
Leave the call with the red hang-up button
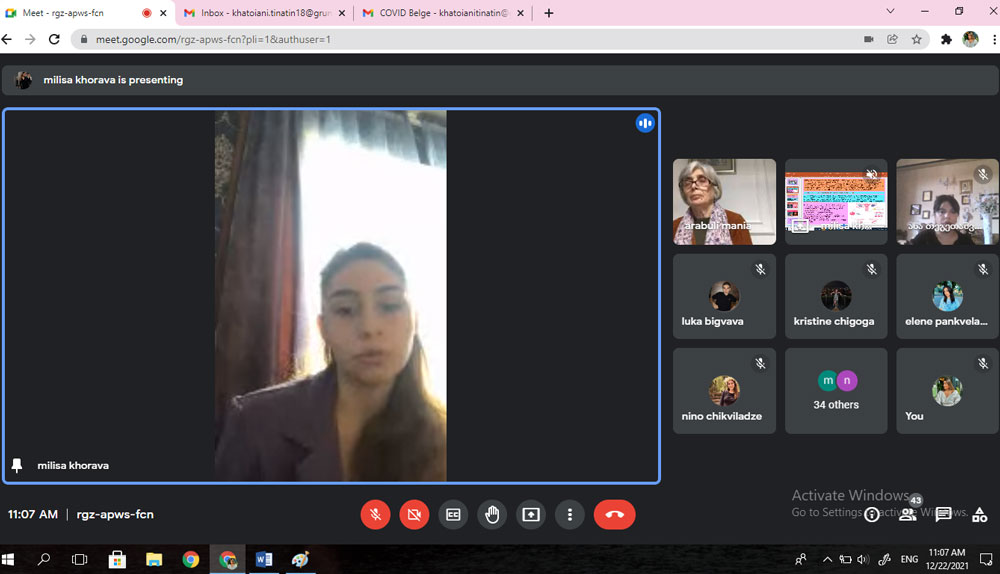click(x=614, y=514)
